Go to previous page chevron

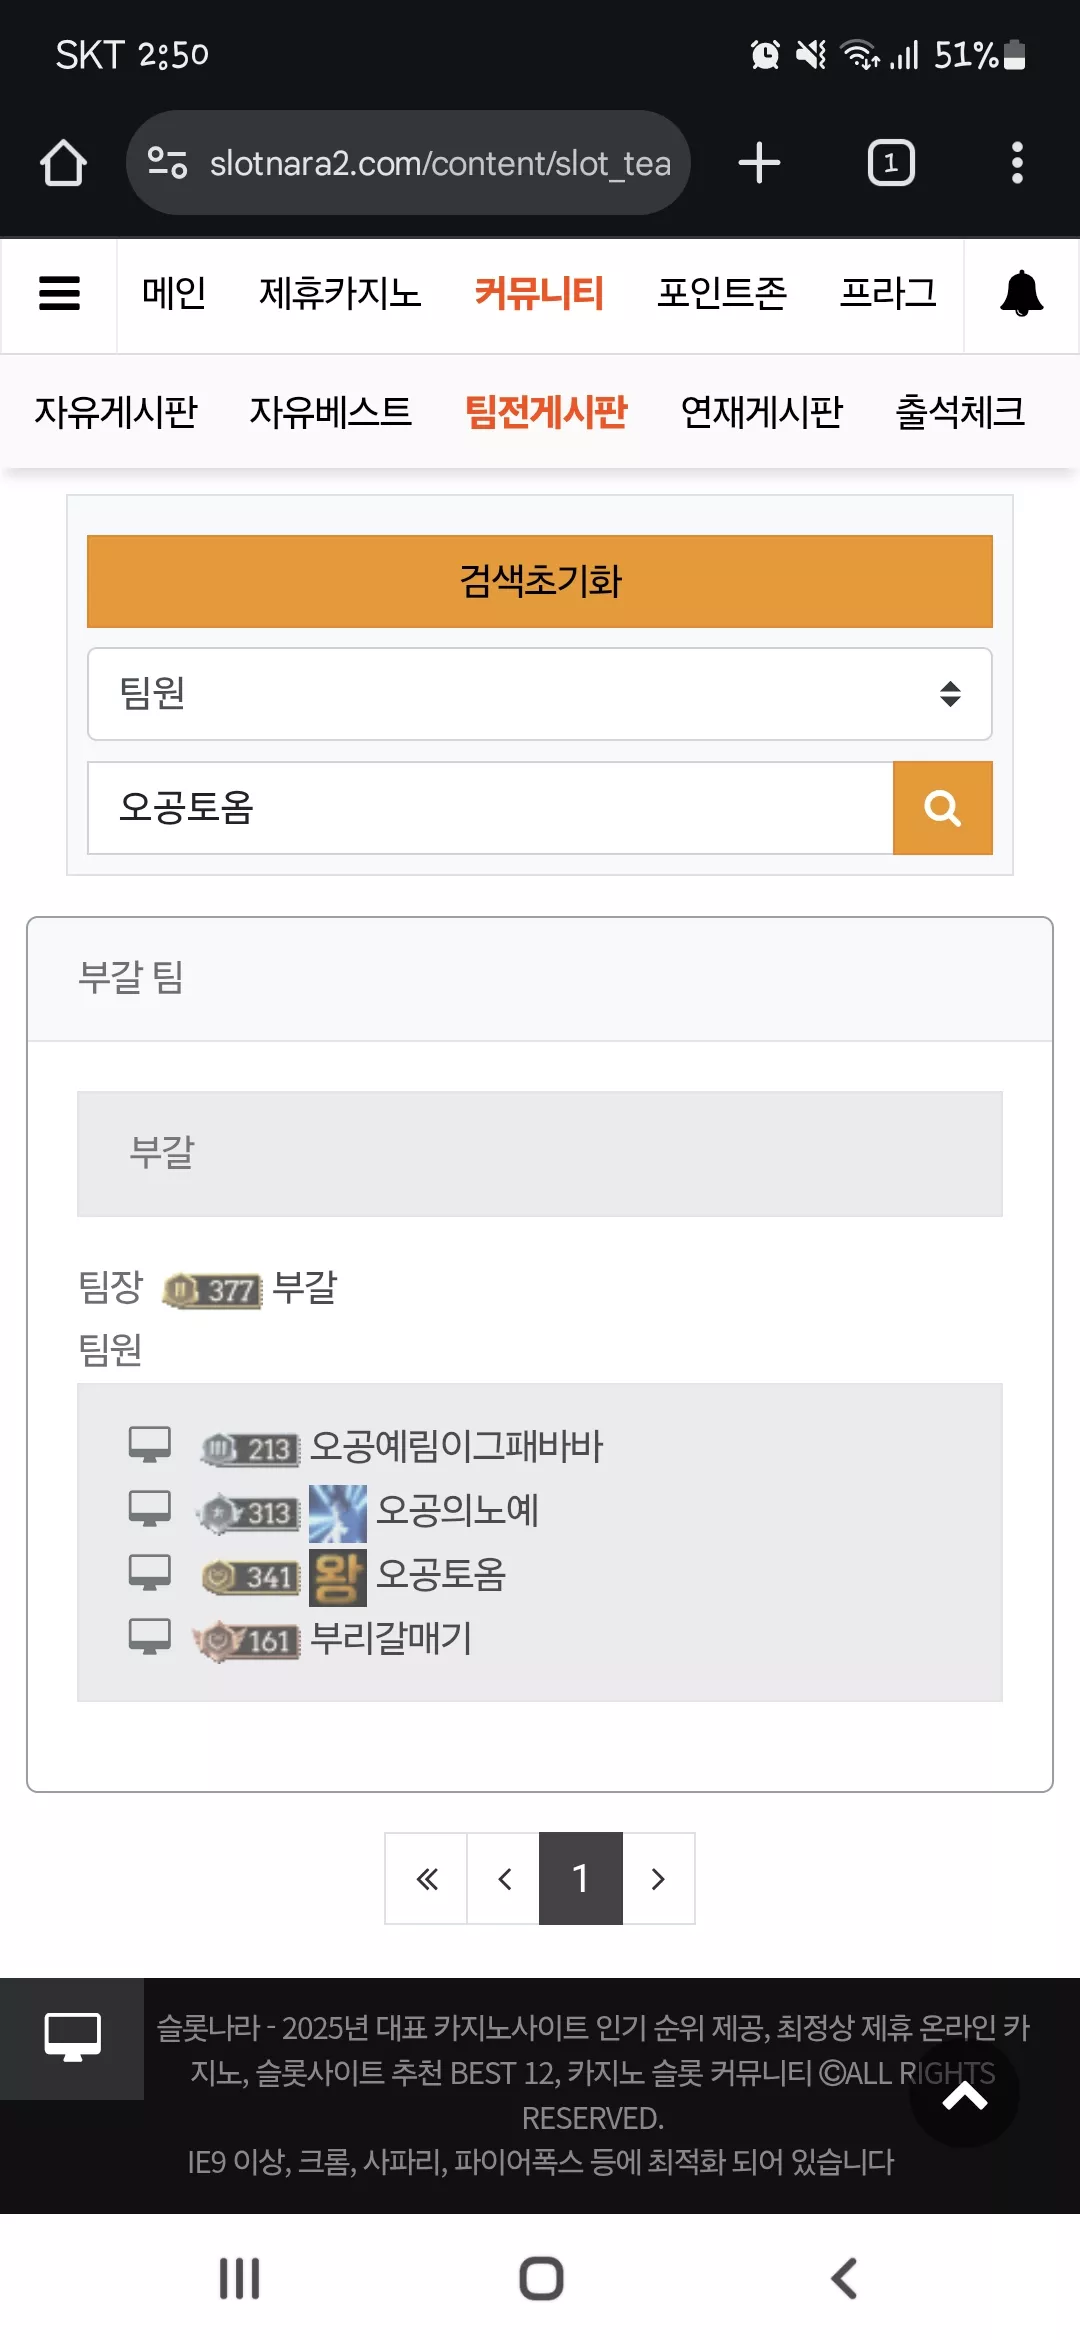504,1879
